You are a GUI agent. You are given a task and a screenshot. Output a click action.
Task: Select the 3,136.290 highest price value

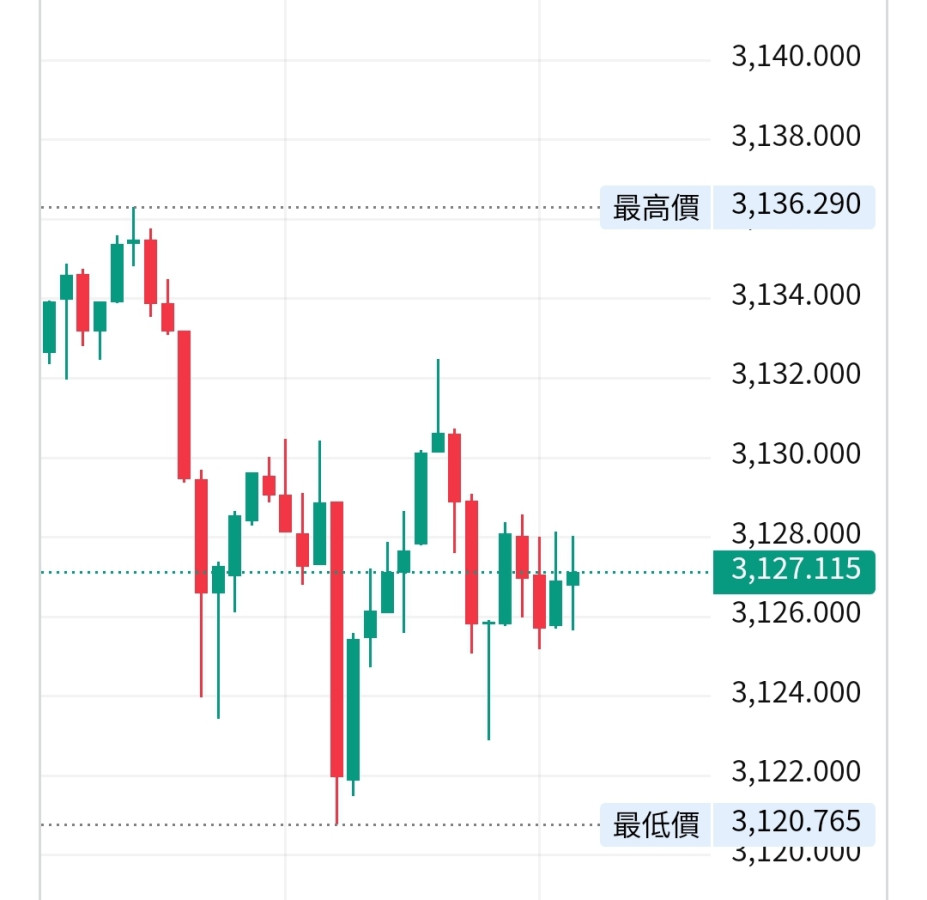pyautogui.click(x=795, y=205)
